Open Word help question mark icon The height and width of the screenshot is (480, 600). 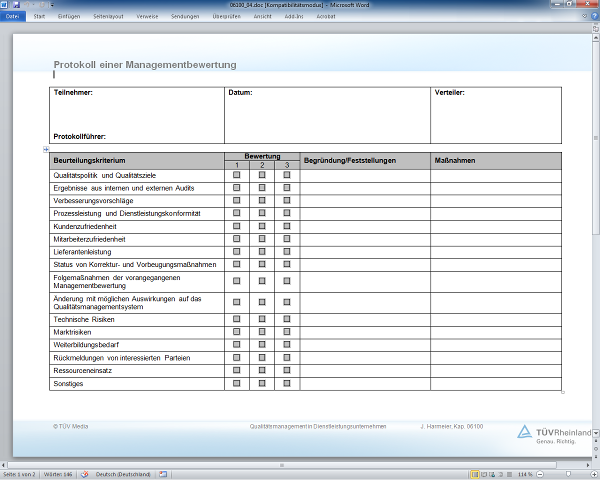pos(594,17)
